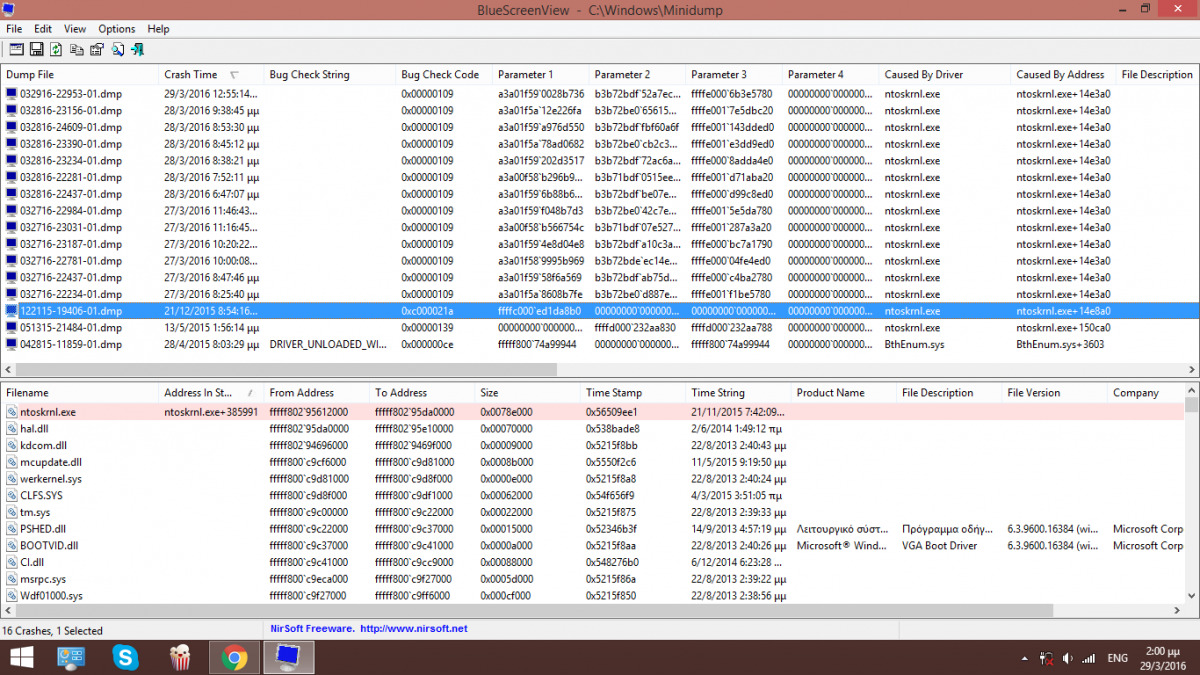Open Advanced Options from the toolbar
The height and width of the screenshot is (675, 1200).
coord(16,49)
